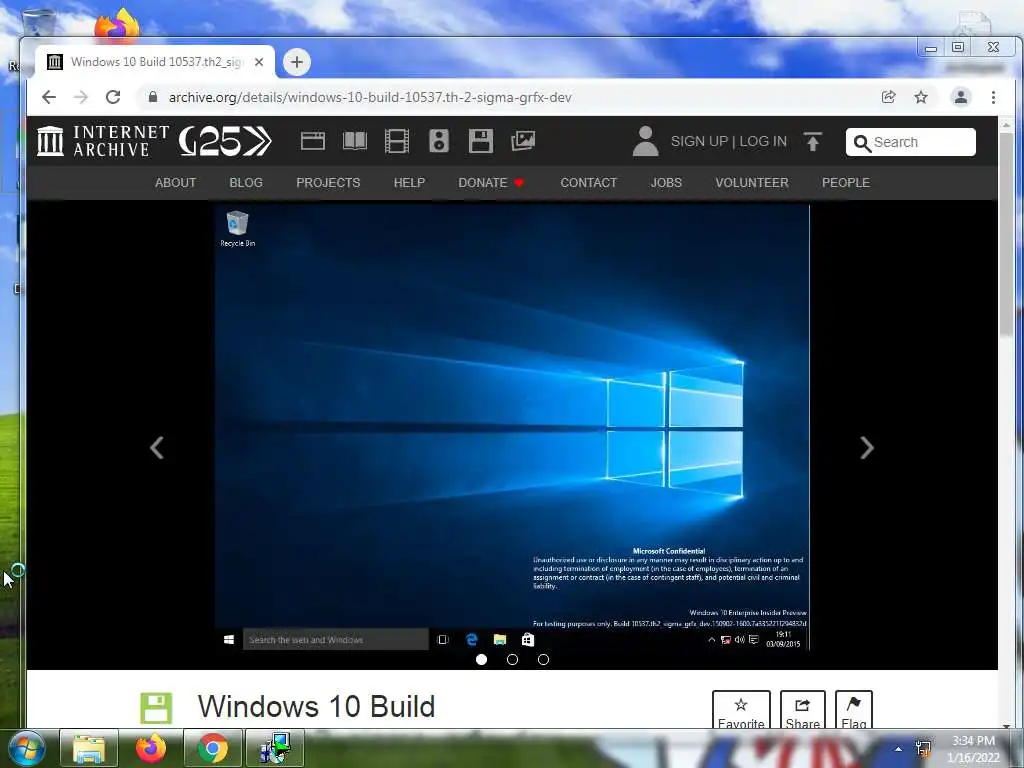This screenshot has width=1024, height=768.
Task: Open the Web media type icon
Action: pos(313,141)
